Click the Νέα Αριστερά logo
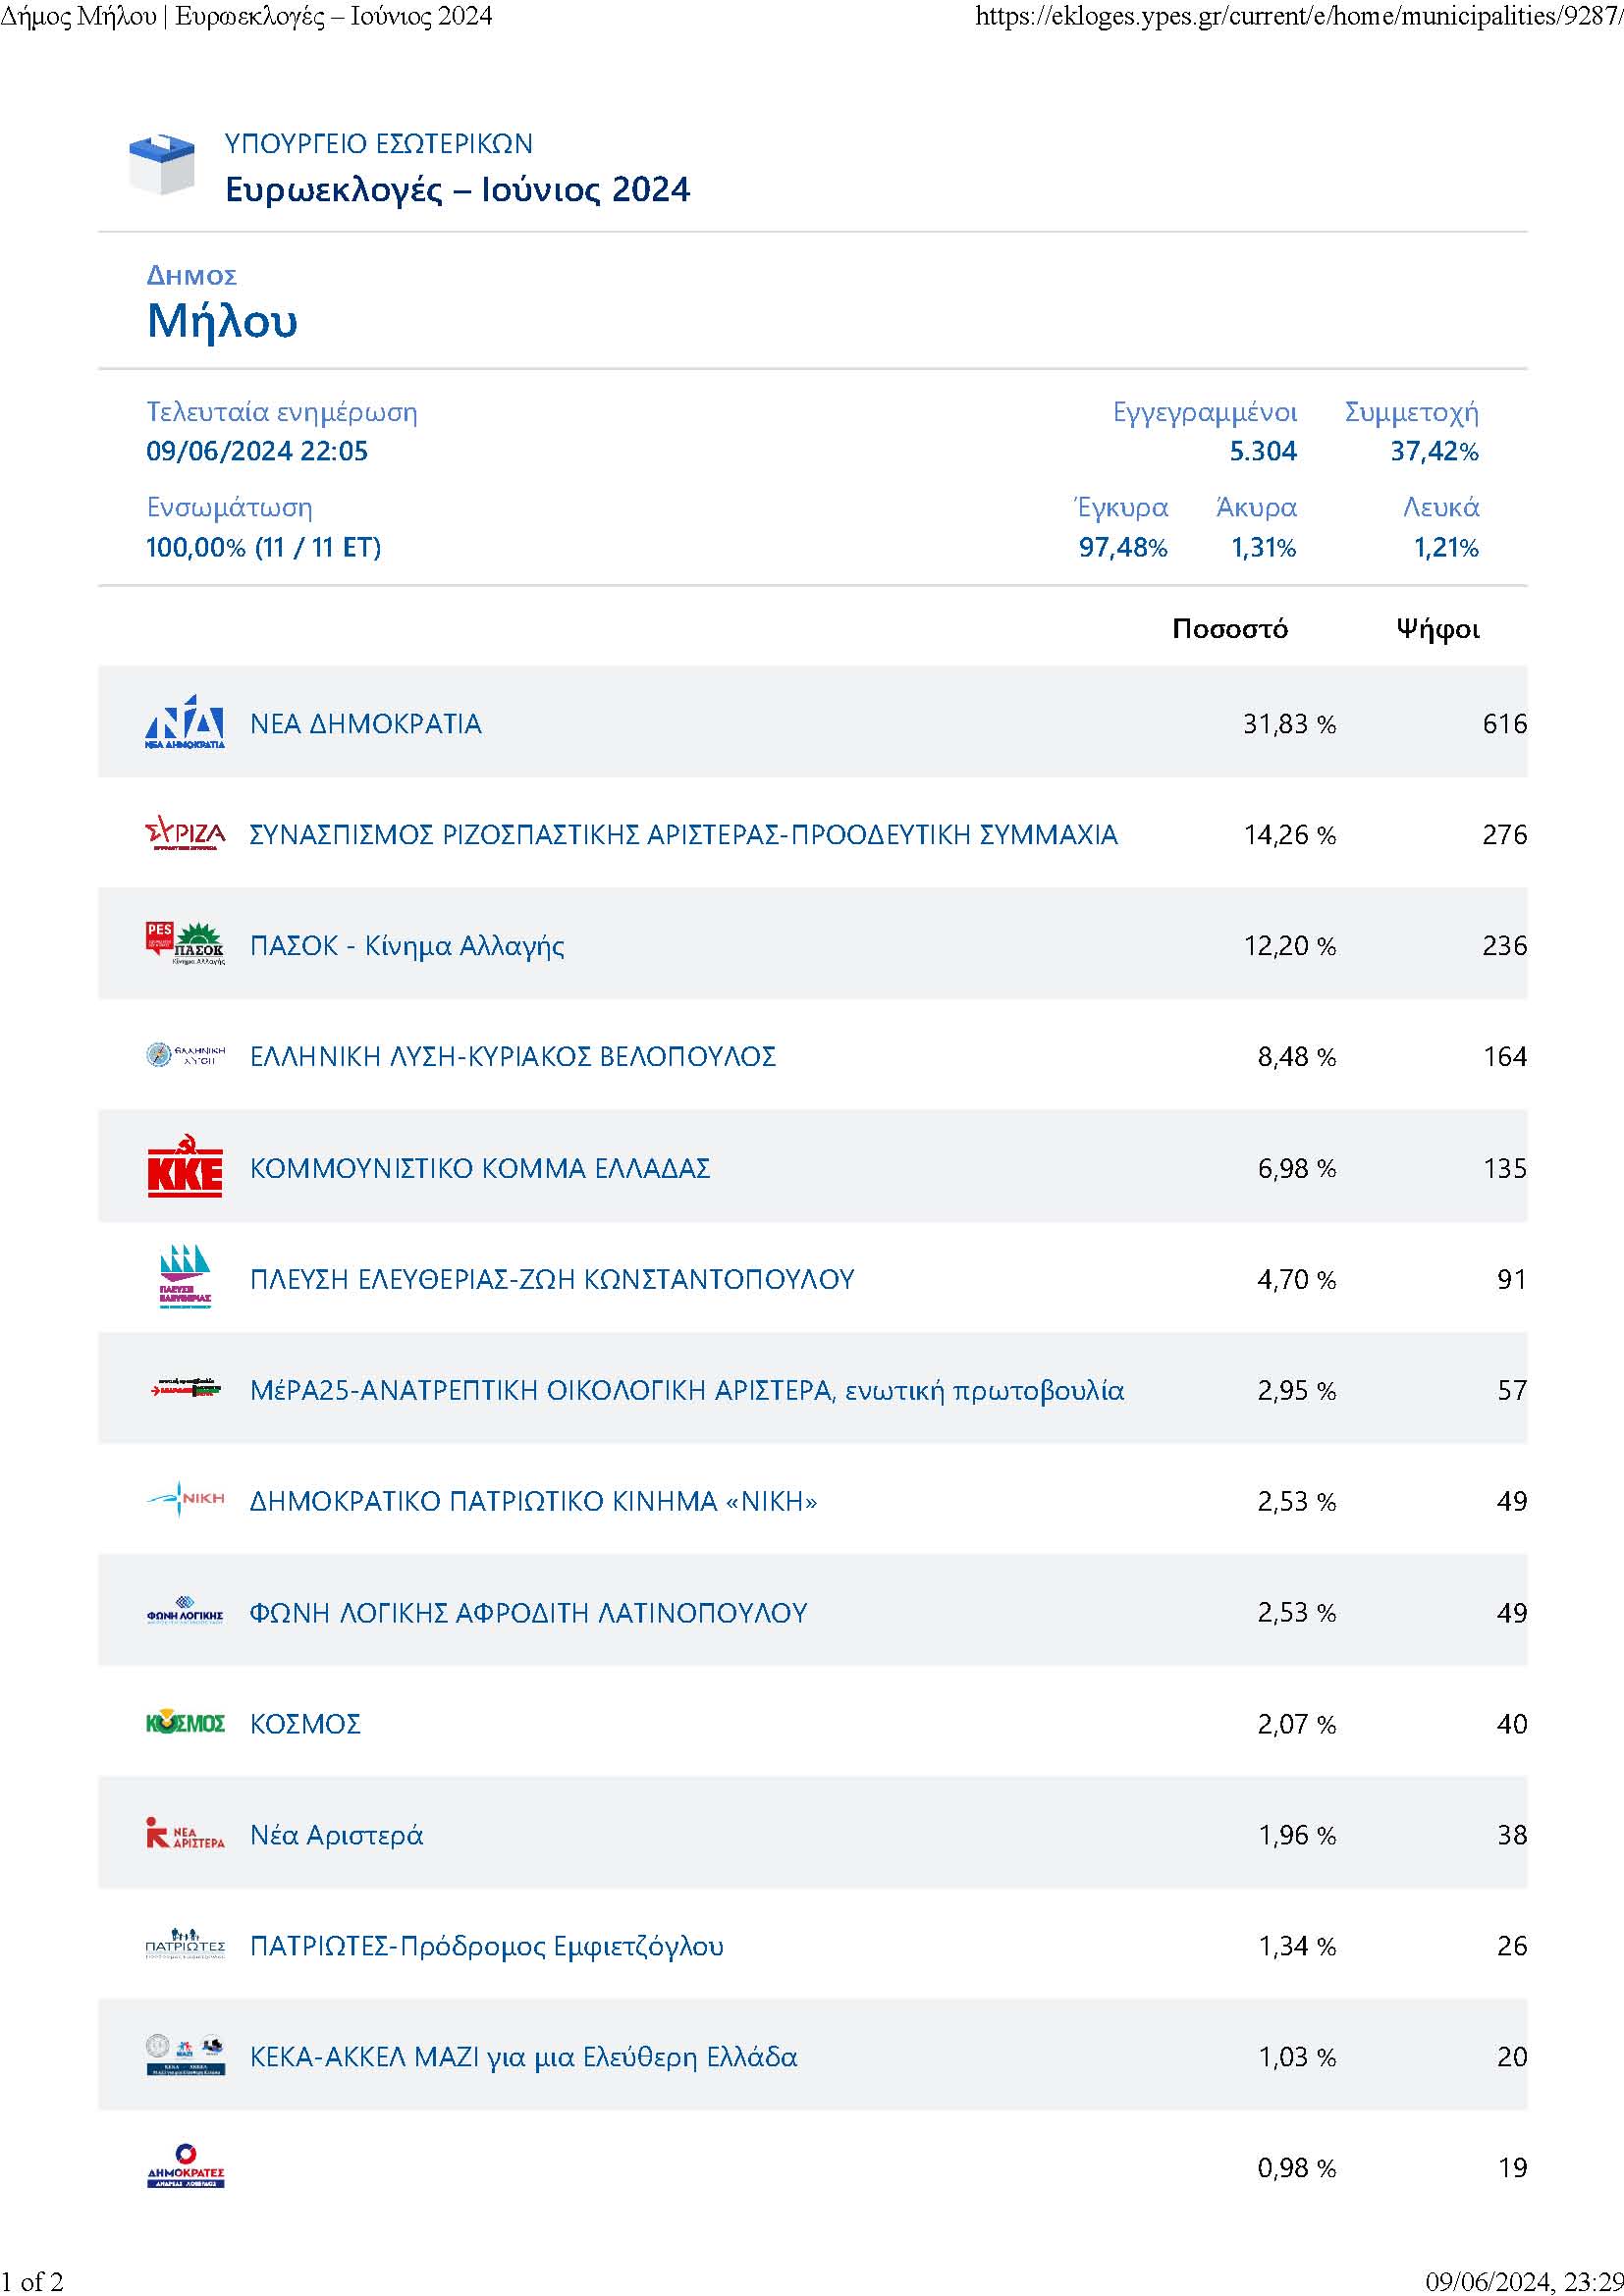Image resolution: width=1624 pixels, height=2296 pixels. pos(185,1834)
